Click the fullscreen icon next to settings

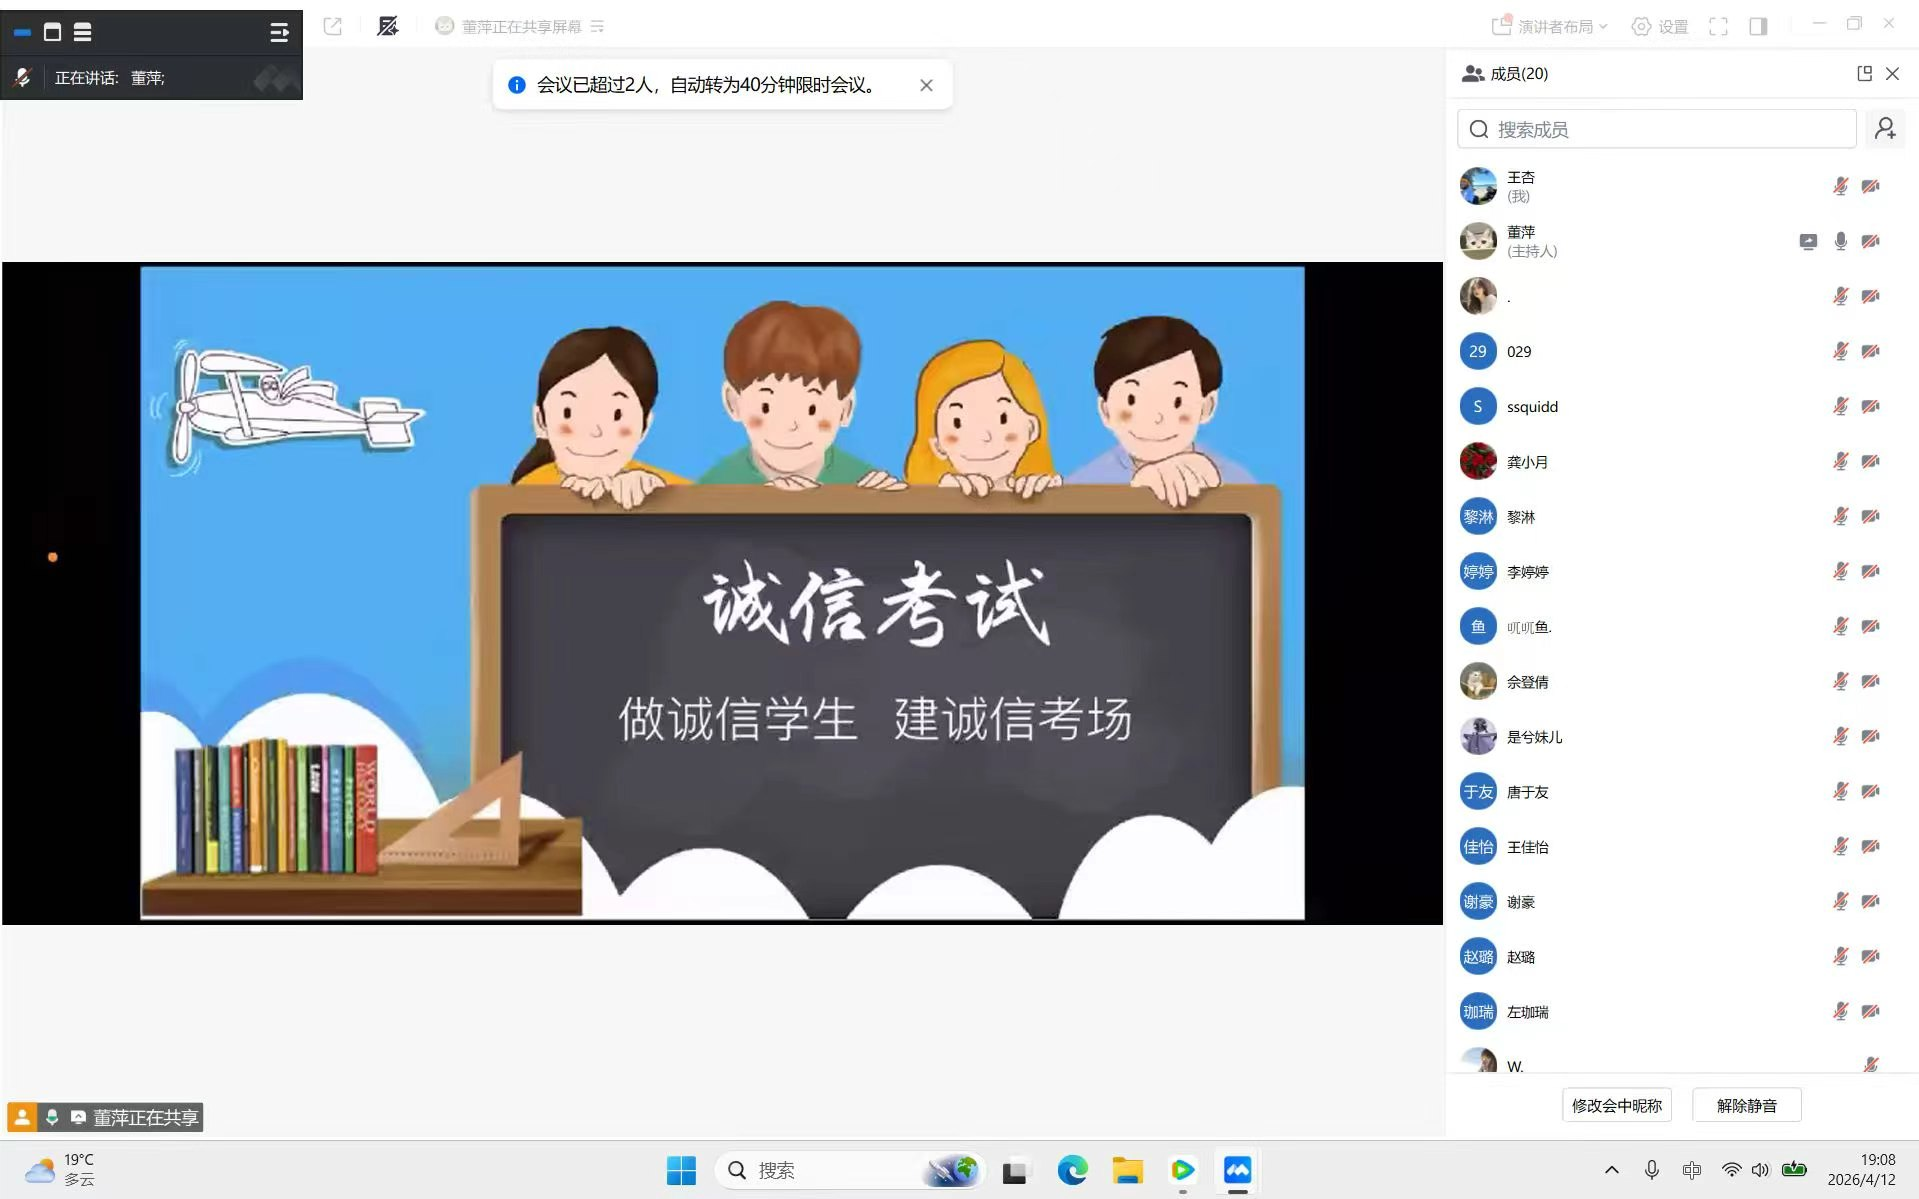tap(1720, 27)
